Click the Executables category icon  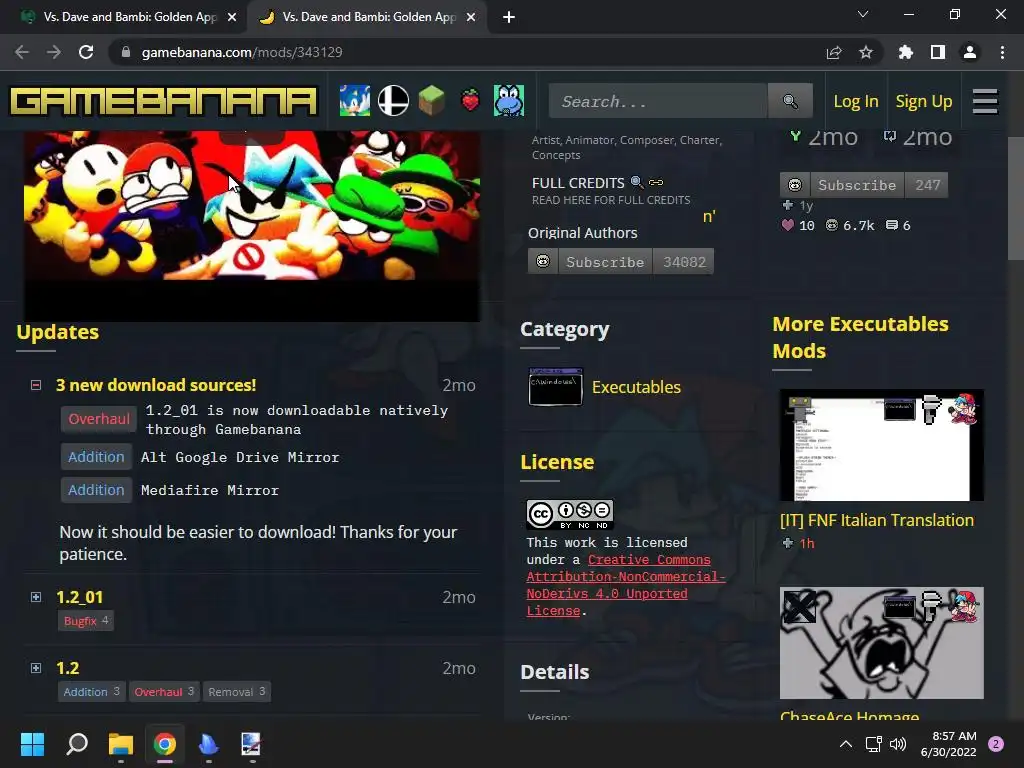[555, 387]
